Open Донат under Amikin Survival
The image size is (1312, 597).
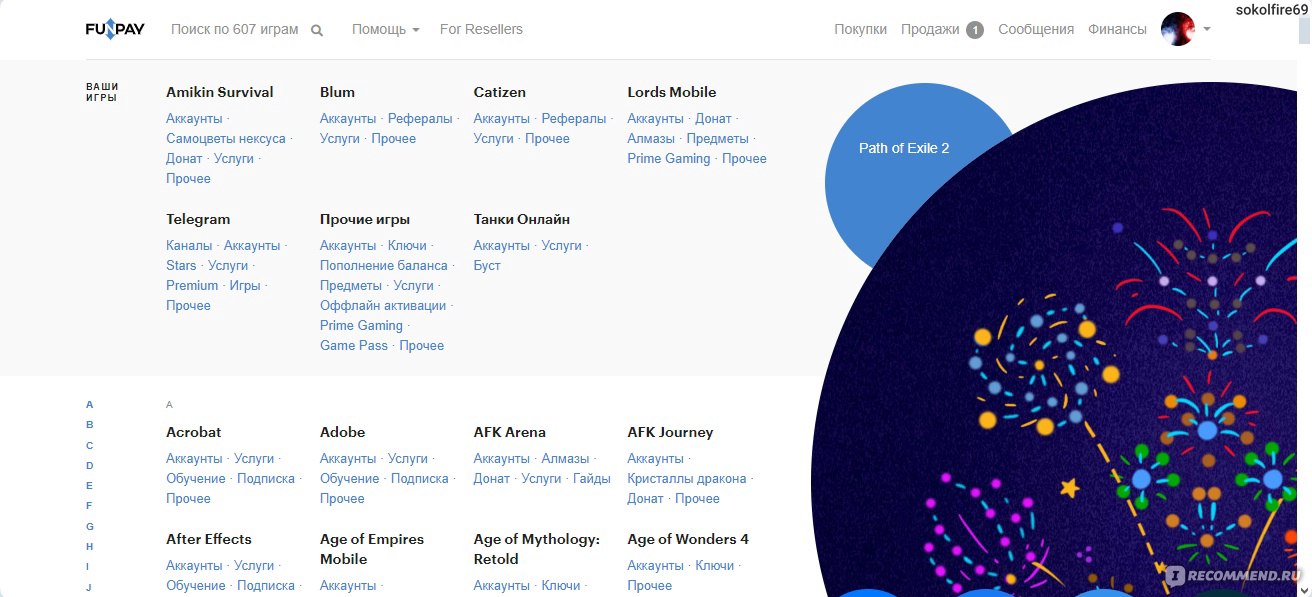coord(184,158)
